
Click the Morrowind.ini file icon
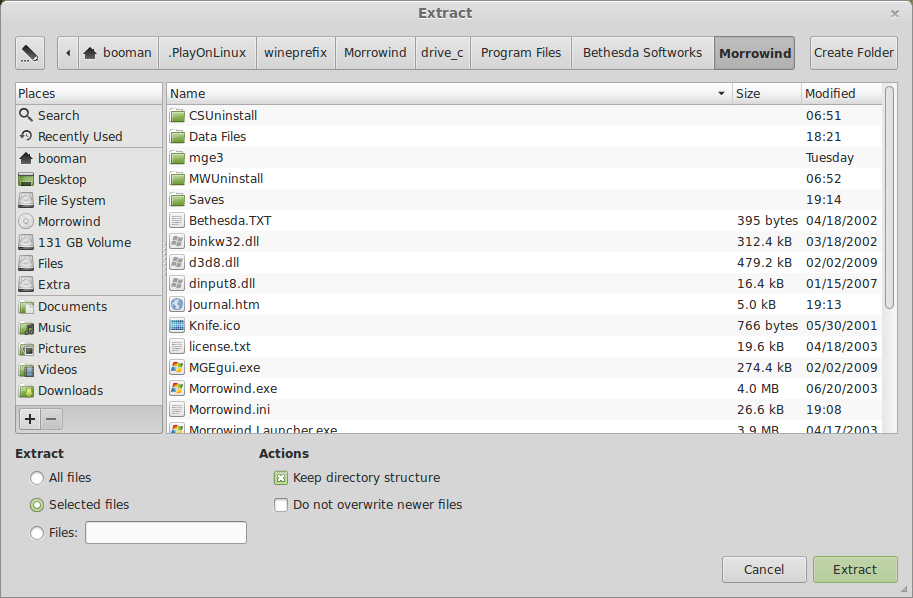(177, 409)
